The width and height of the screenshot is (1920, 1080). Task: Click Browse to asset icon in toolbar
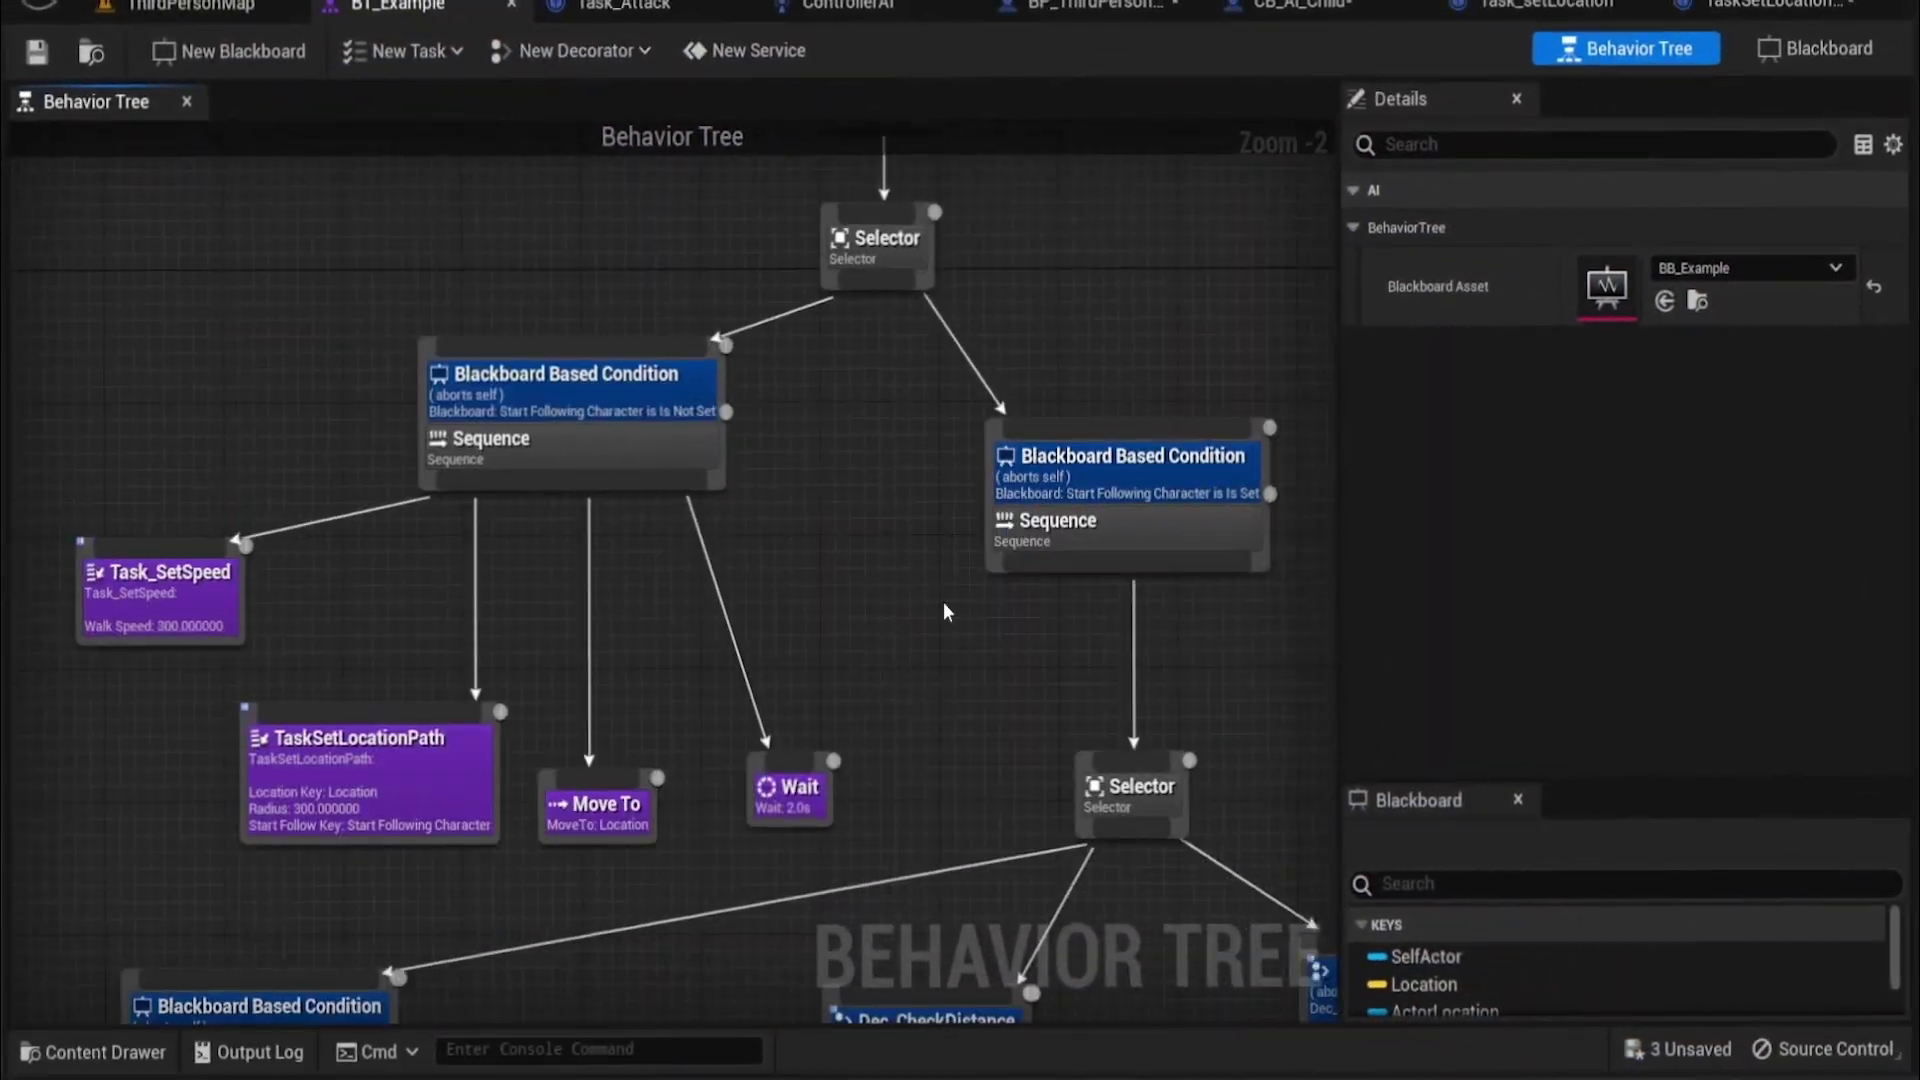pos(91,52)
